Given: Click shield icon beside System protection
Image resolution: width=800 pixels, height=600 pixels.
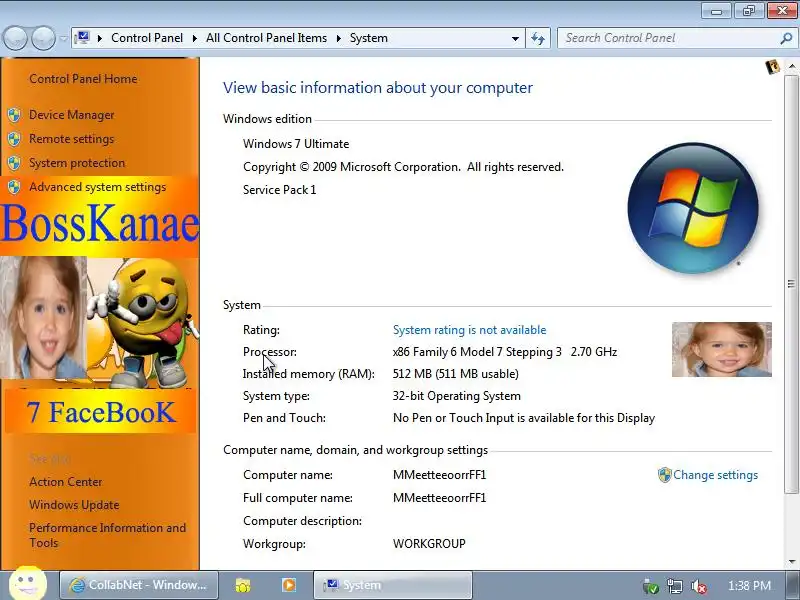Looking at the screenshot, I should pyautogui.click(x=14, y=163).
